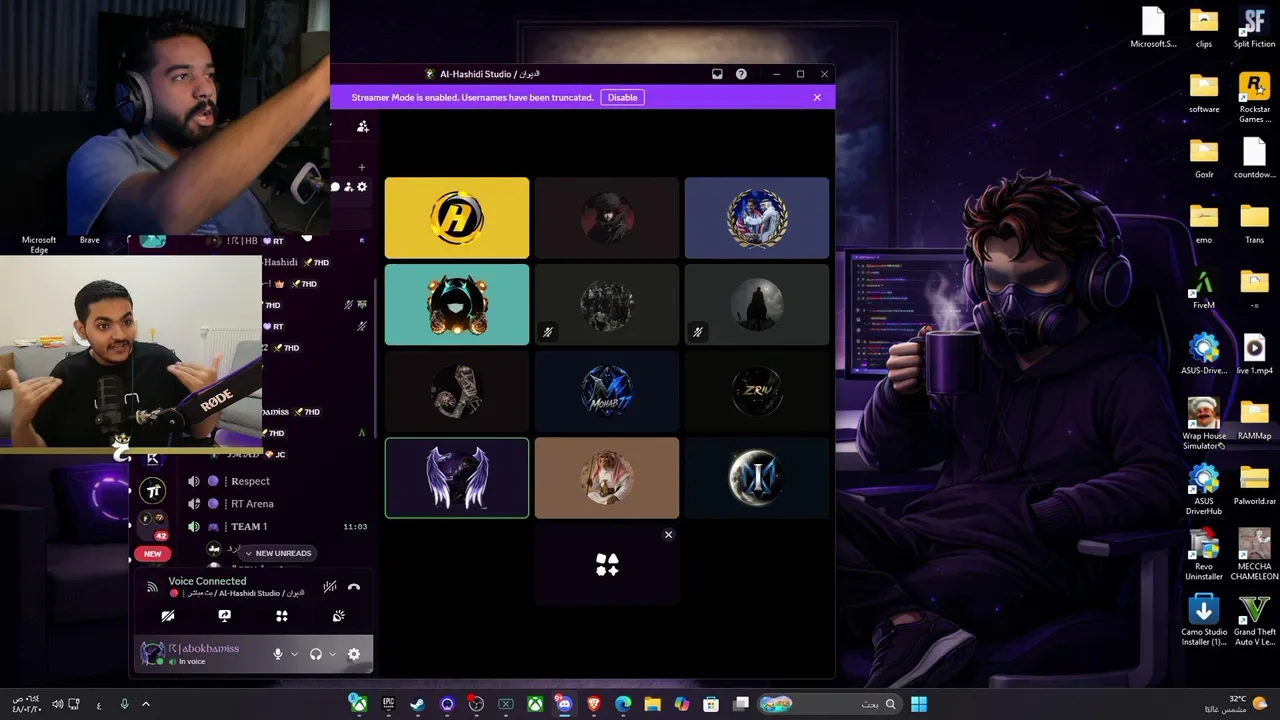This screenshot has height=720, width=1280.
Task: Open Microsoft Edge from the taskbar
Action: pos(623,704)
